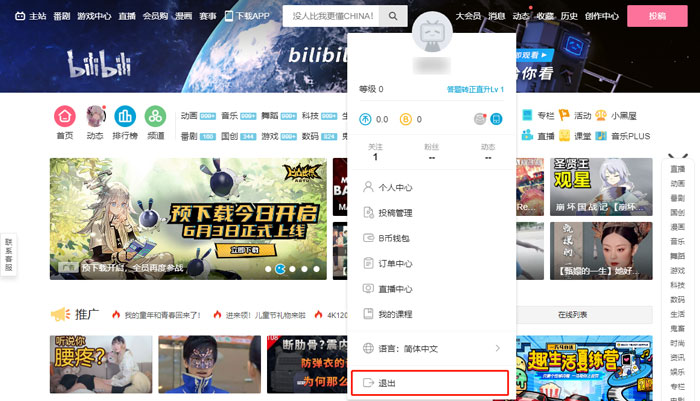700x401 pixels.
Task: Open 国创 category link
Action: (229, 136)
